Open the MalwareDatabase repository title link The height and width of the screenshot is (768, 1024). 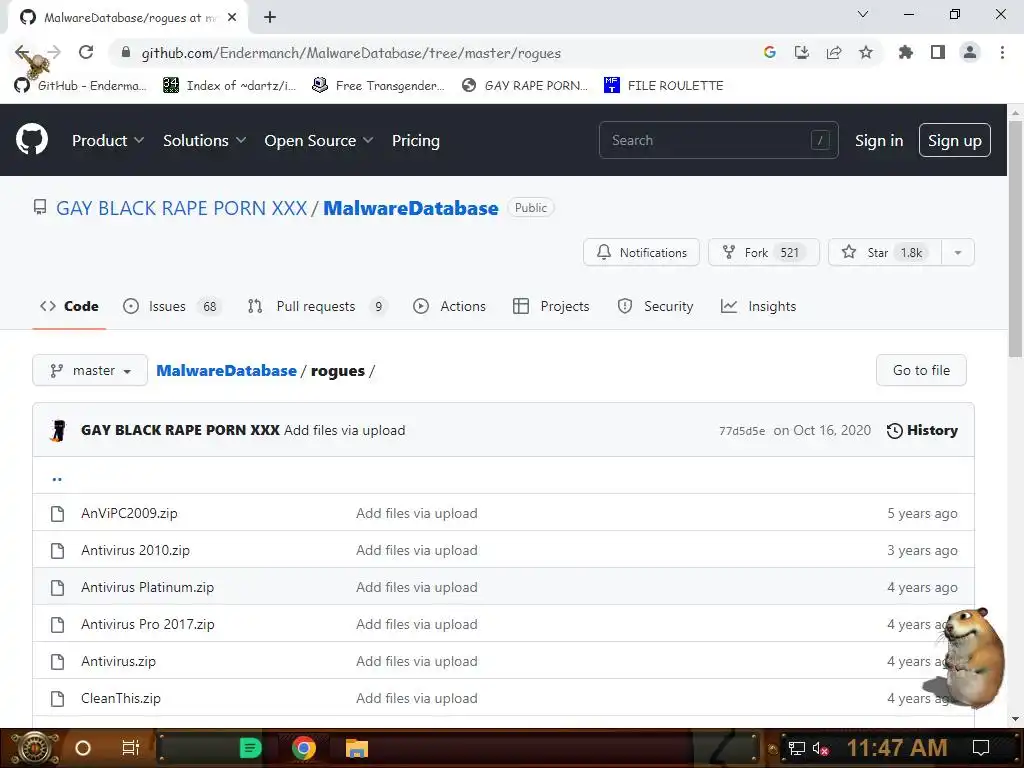tap(411, 208)
